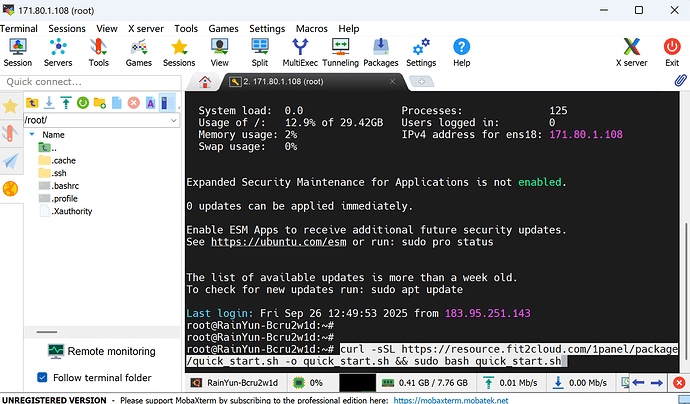Toggle Follow terminal folder checkbox
690x404 pixels.
[x=42, y=377]
